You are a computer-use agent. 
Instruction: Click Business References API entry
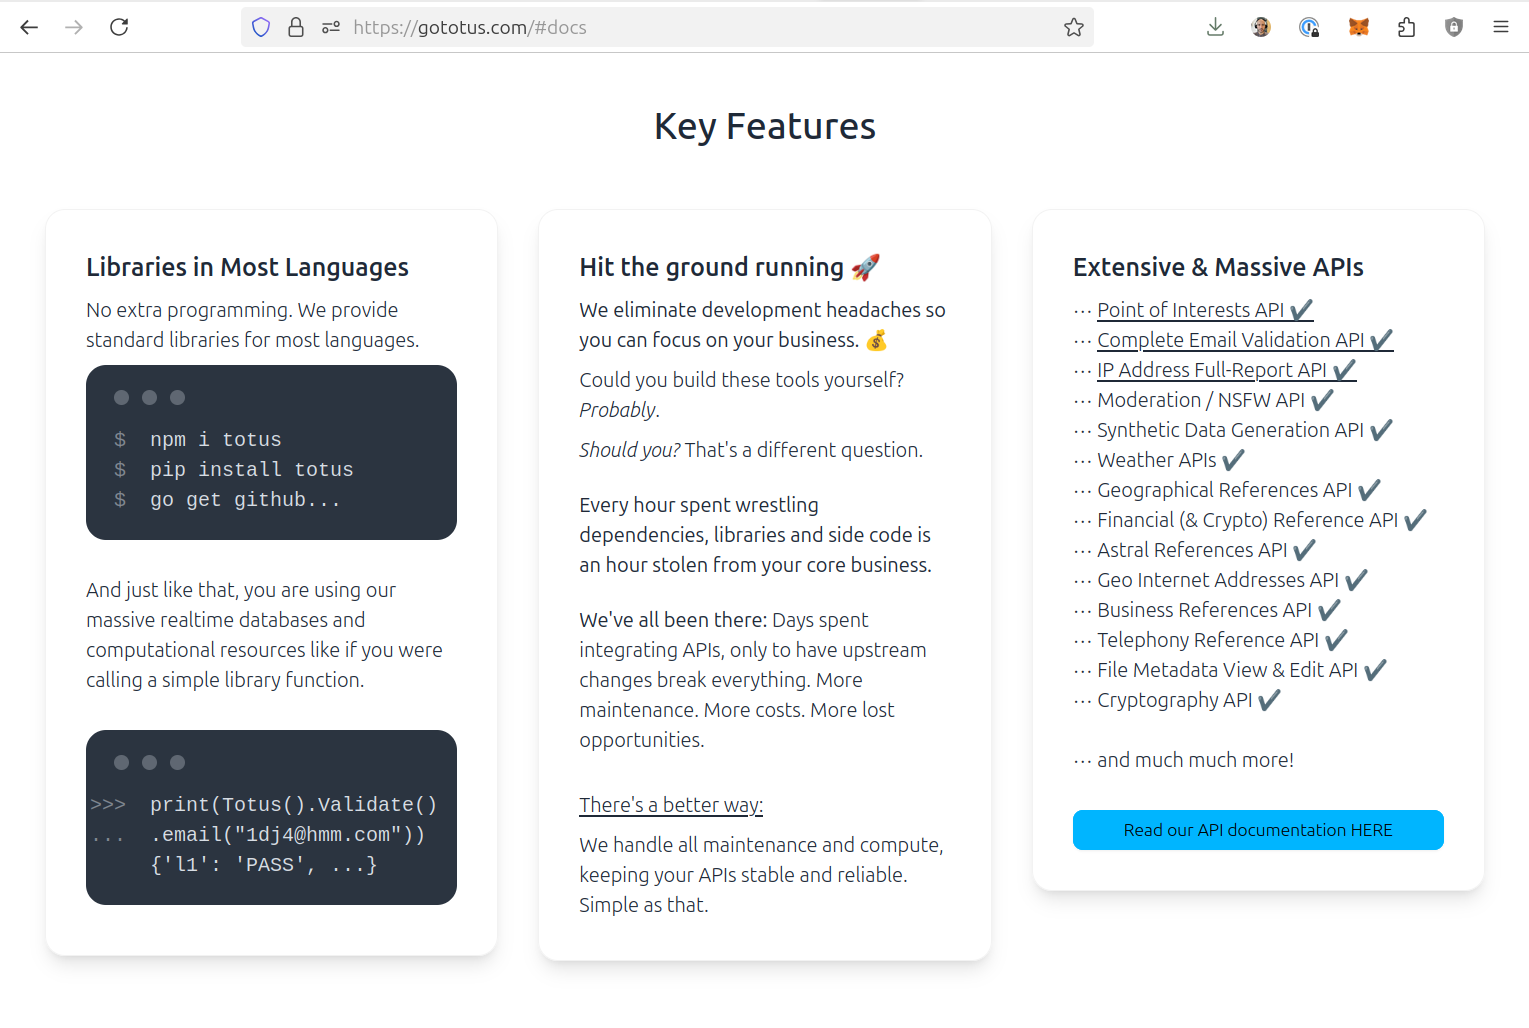pyautogui.click(x=1218, y=610)
